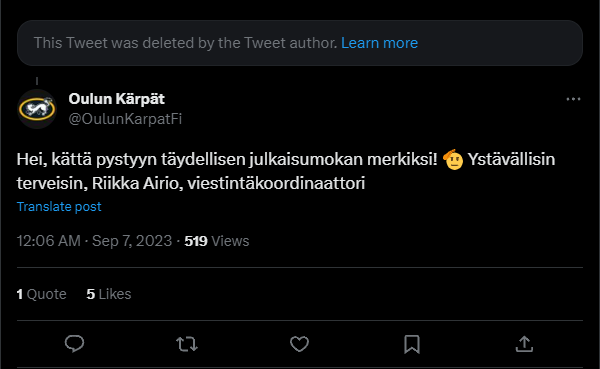Open the 12:06 AM timestamp link

(x=49, y=241)
